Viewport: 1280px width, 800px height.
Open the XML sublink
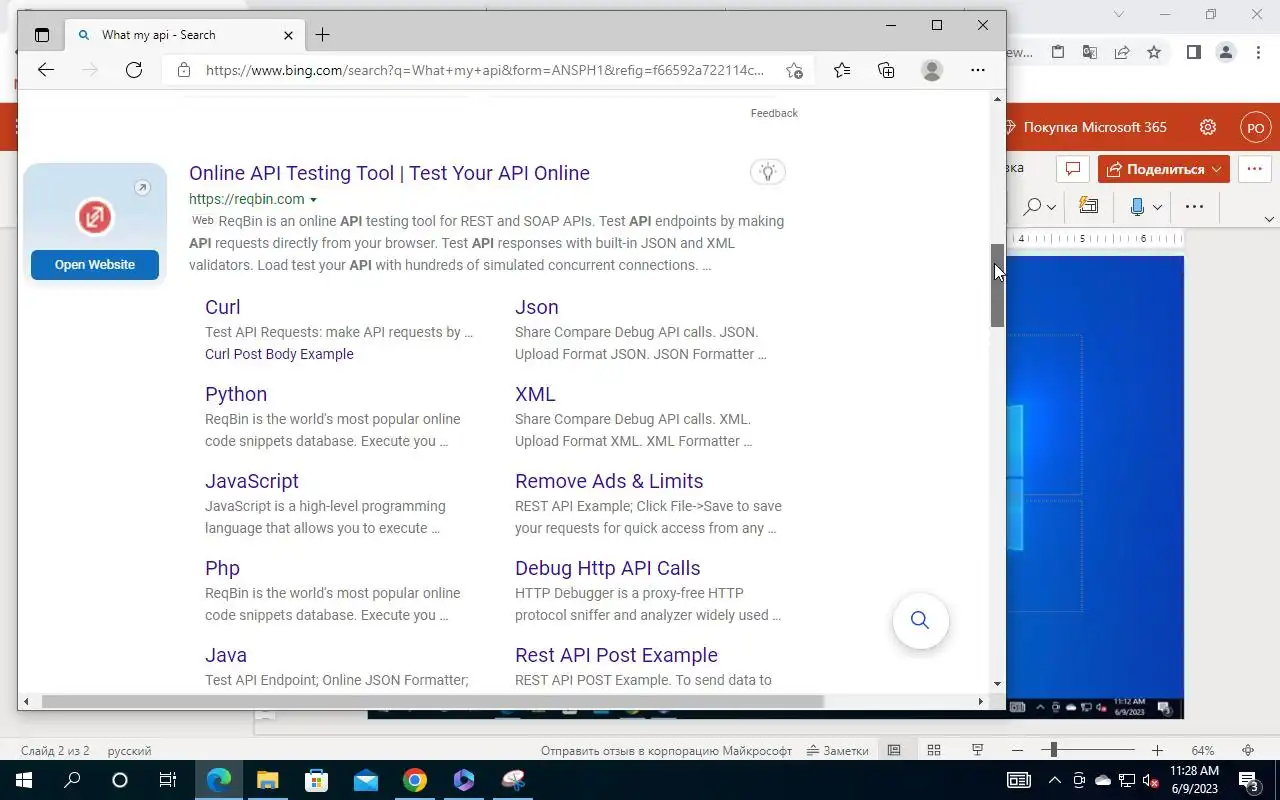coord(535,394)
